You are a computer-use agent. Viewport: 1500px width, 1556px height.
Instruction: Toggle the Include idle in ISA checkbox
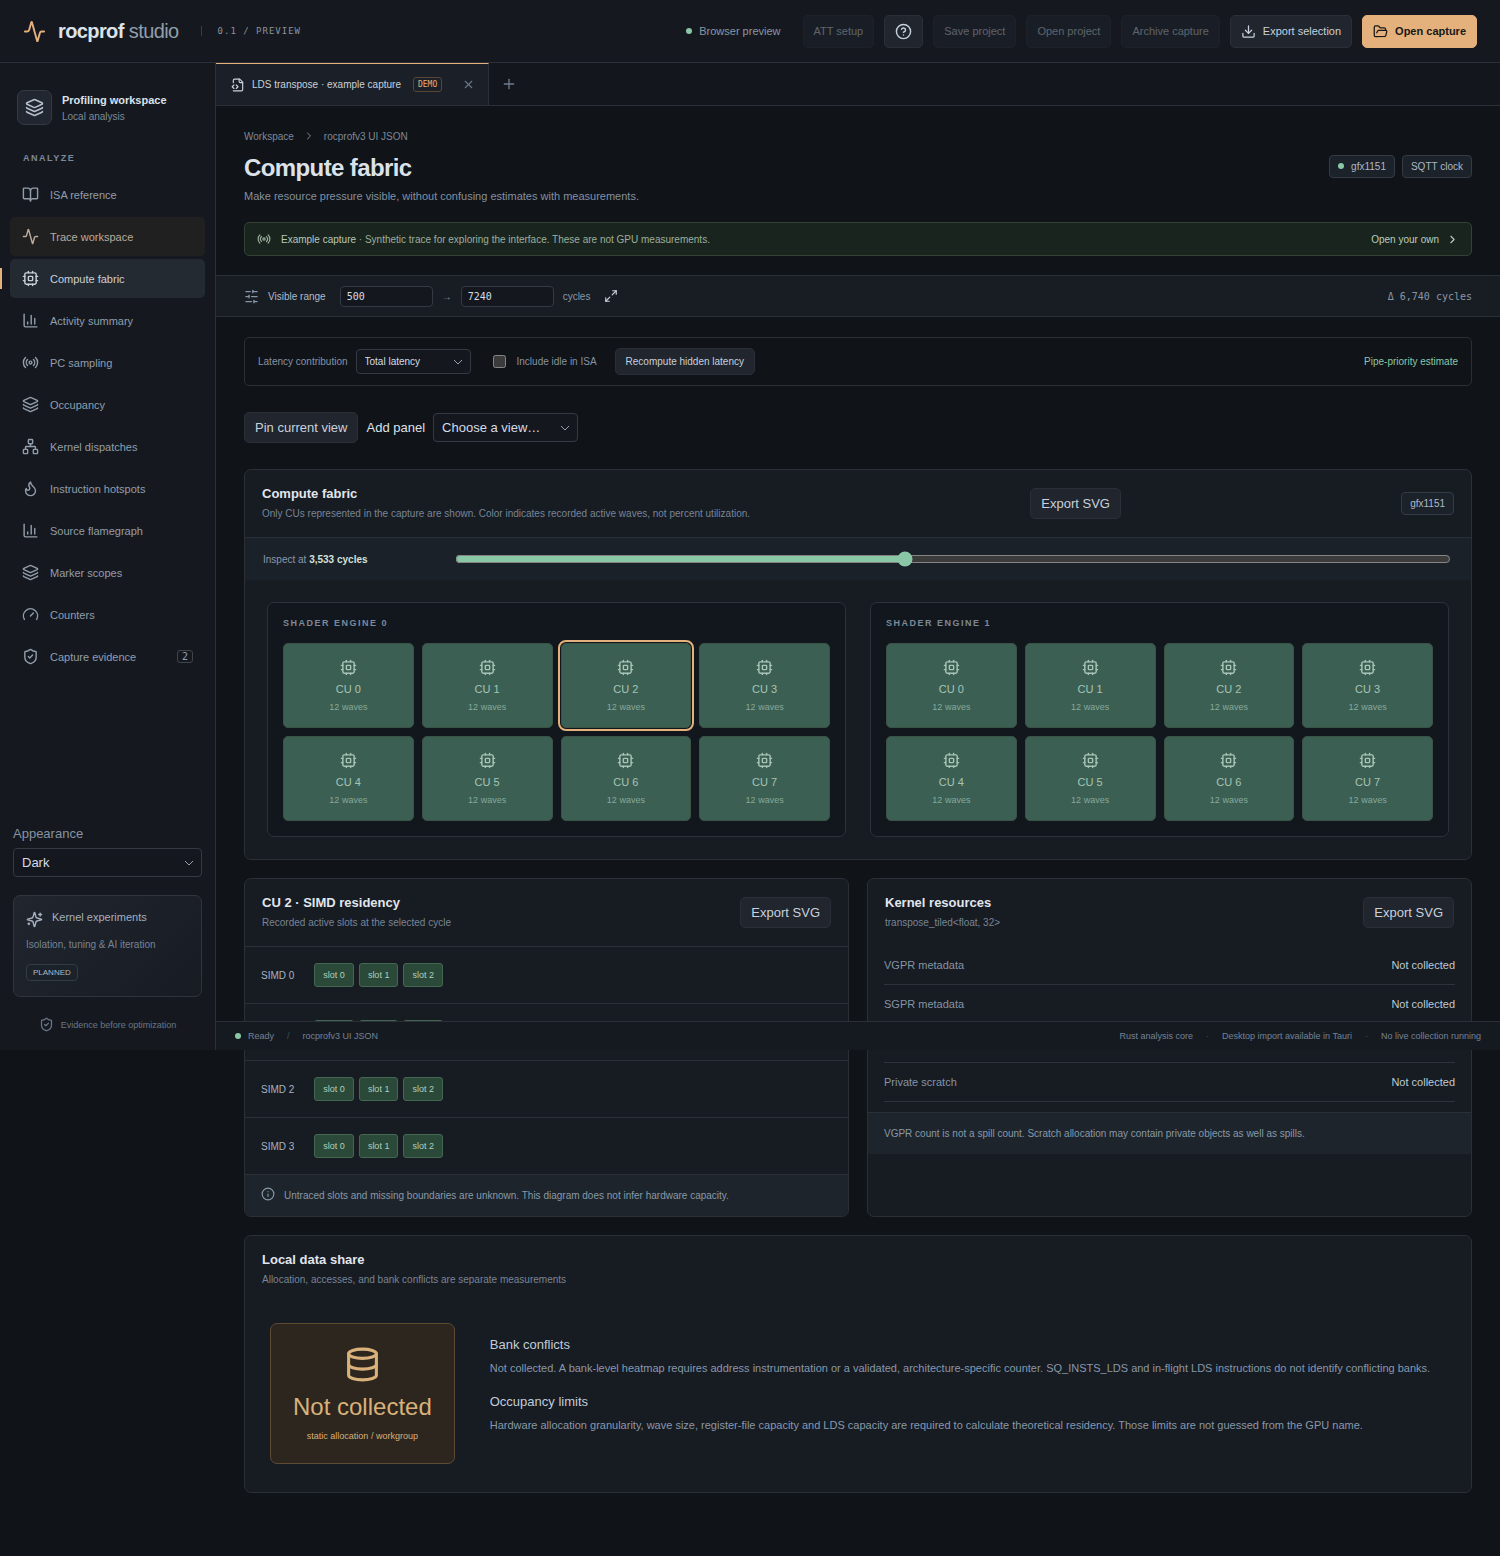[499, 362]
